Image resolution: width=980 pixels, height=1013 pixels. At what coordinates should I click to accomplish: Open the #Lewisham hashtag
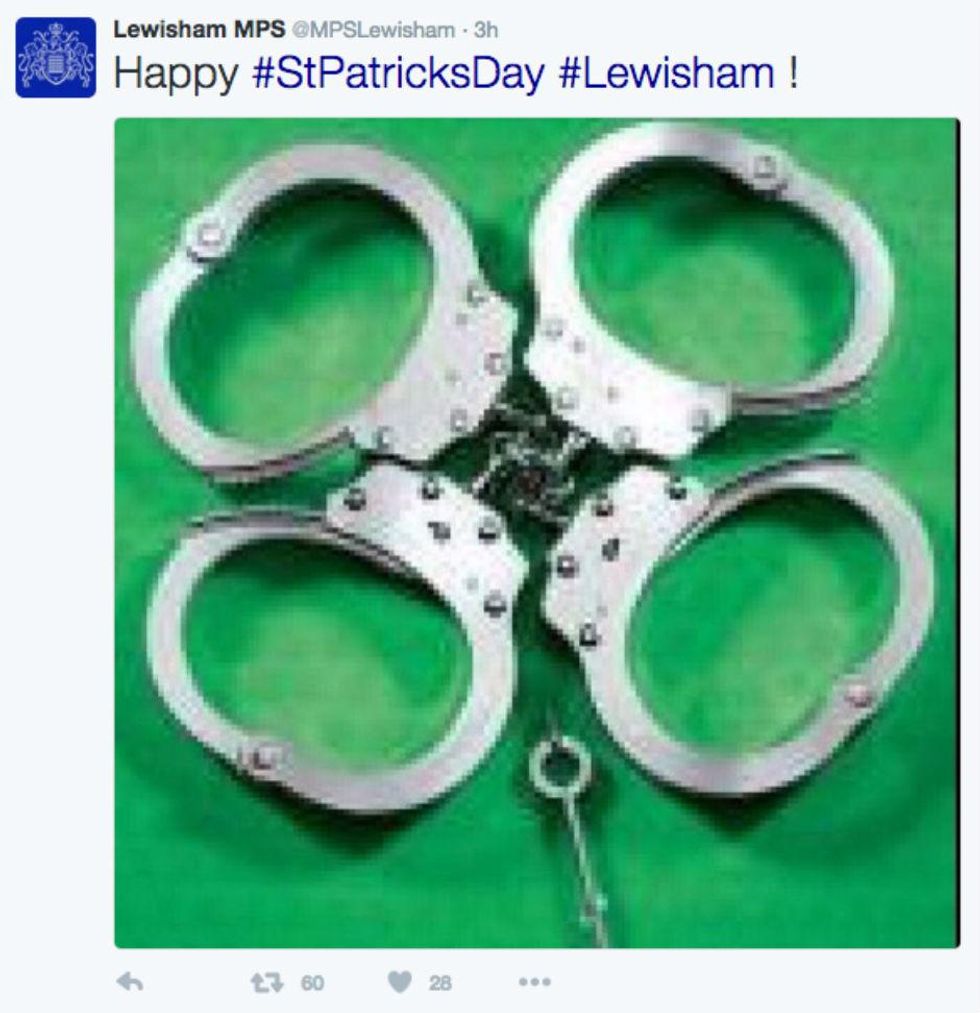pyautogui.click(x=666, y=73)
